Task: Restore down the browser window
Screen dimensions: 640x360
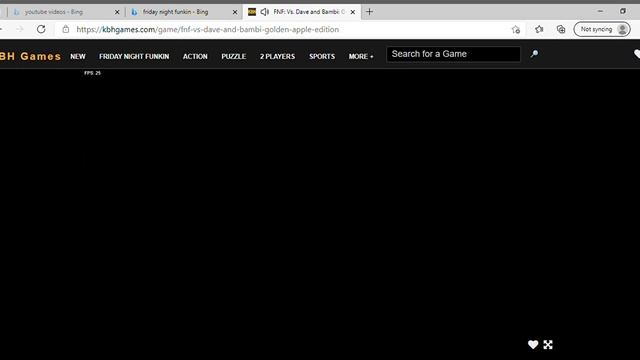Action: coord(623,11)
